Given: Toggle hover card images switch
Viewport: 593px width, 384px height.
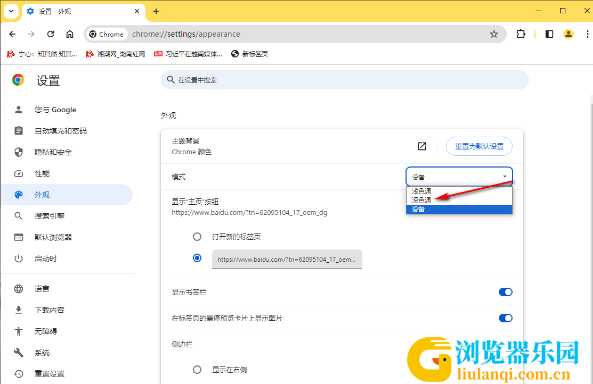Looking at the screenshot, I should (505, 318).
